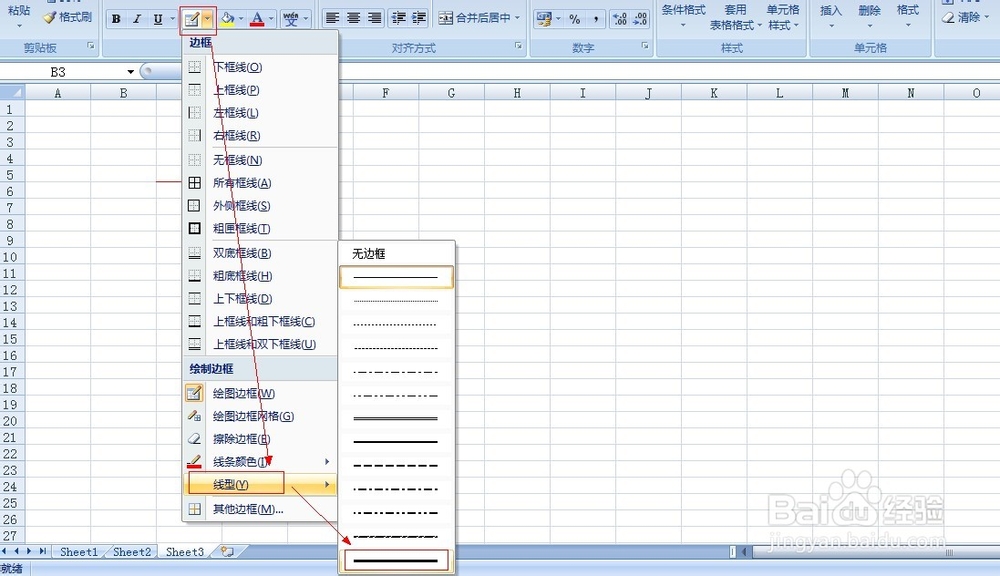The width and height of the screenshot is (1000, 576).
Task: Pick the double line style
Action: pos(396,418)
